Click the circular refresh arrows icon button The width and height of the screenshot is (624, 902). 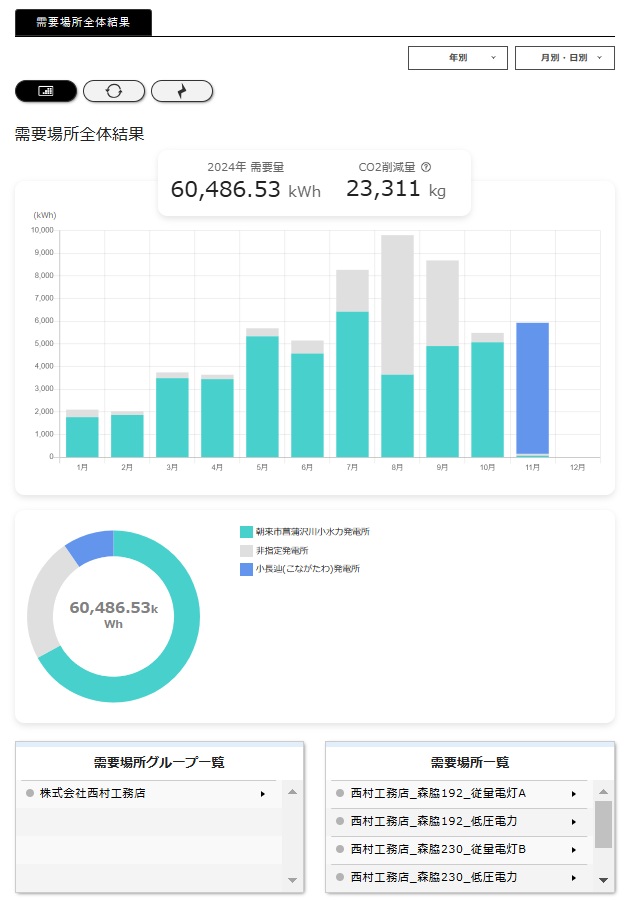tap(114, 91)
